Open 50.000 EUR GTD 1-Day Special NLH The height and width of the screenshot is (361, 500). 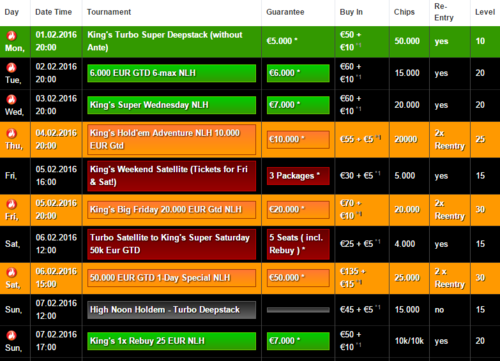pyautogui.click(x=172, y=278)
